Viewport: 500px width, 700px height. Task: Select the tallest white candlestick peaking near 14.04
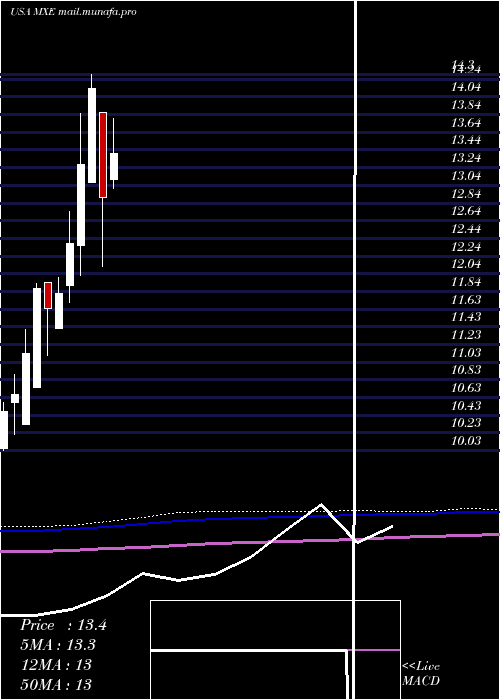click(92, 135)
